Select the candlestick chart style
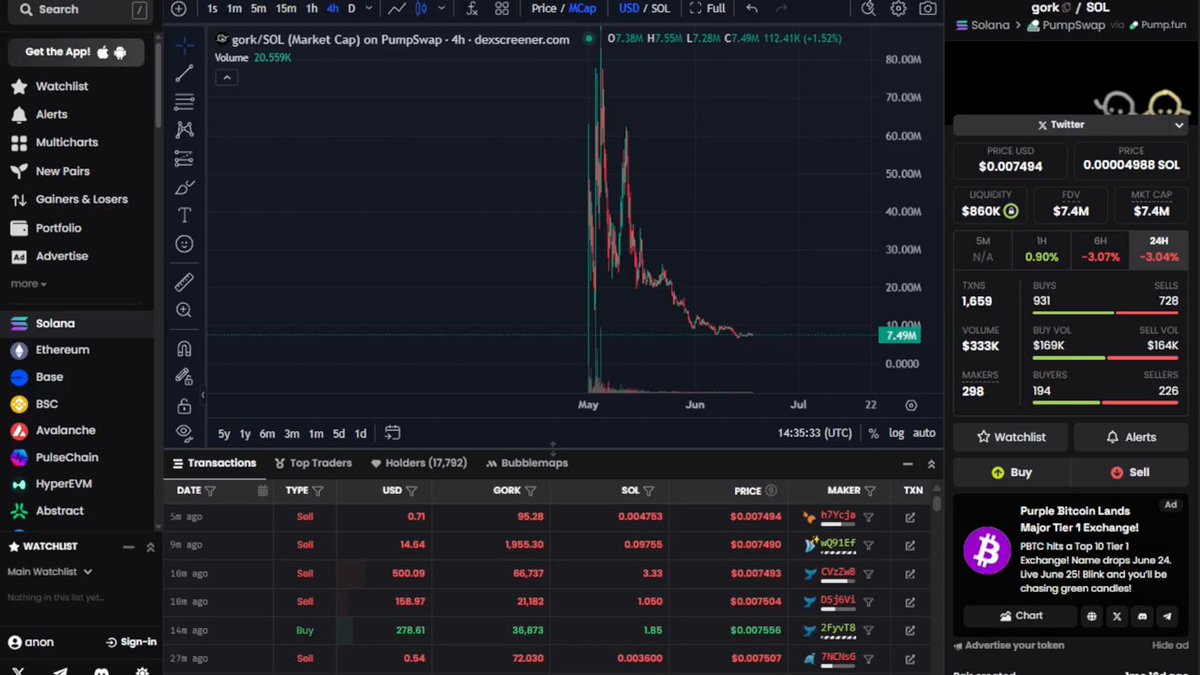This screenshot has height=675, width=1200. click(422, 8)
